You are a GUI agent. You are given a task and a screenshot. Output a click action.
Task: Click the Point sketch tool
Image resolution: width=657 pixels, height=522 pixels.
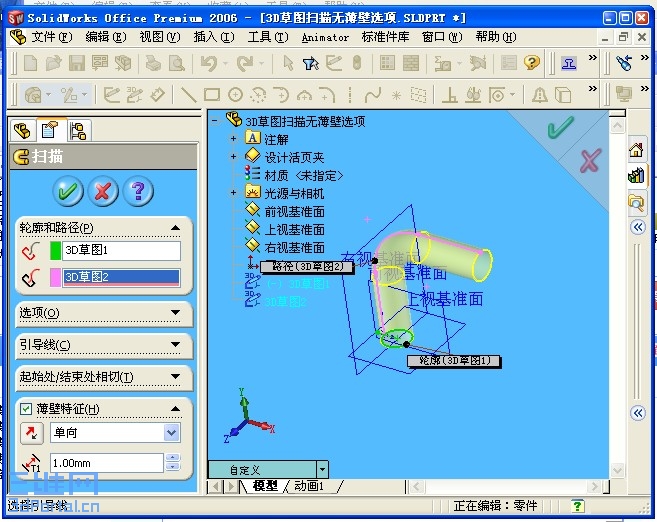coord(396,96)
